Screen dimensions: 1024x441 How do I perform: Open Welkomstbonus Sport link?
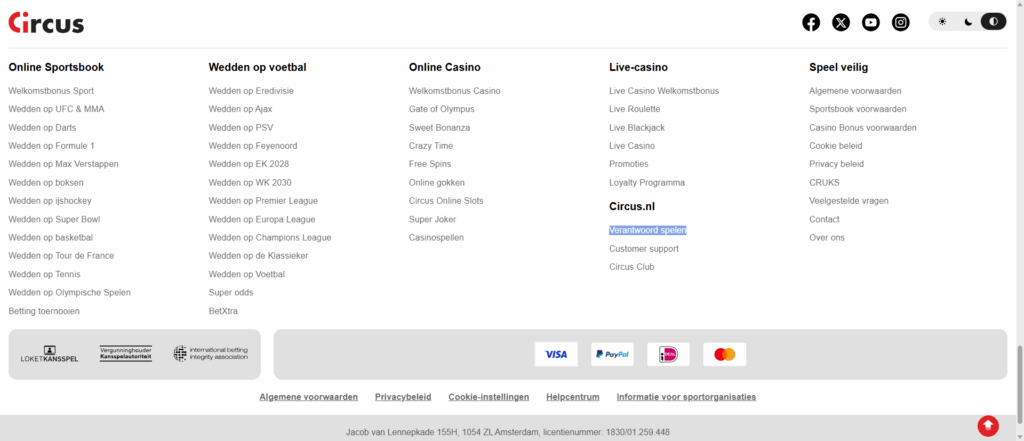[51, 91]
